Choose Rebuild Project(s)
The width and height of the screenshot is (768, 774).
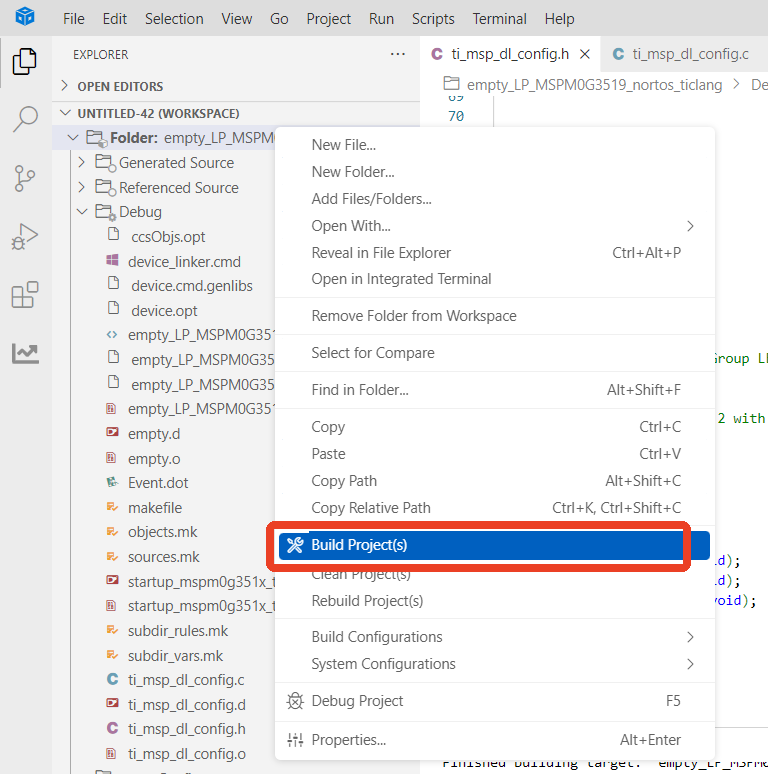(495, 601)
